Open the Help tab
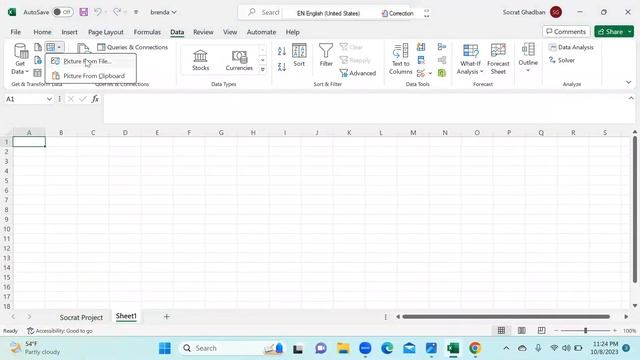This screenshot has height=360, width=640. coord(292,32)
